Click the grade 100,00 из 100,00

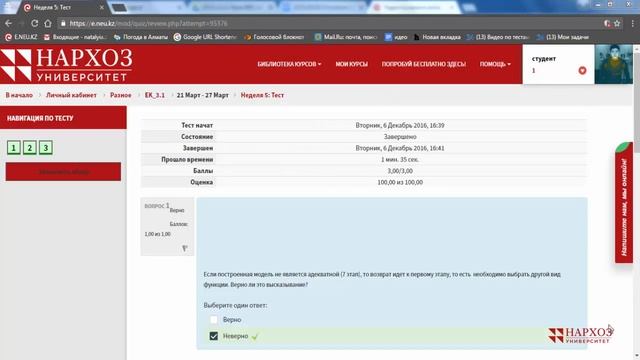click(400, 182)
